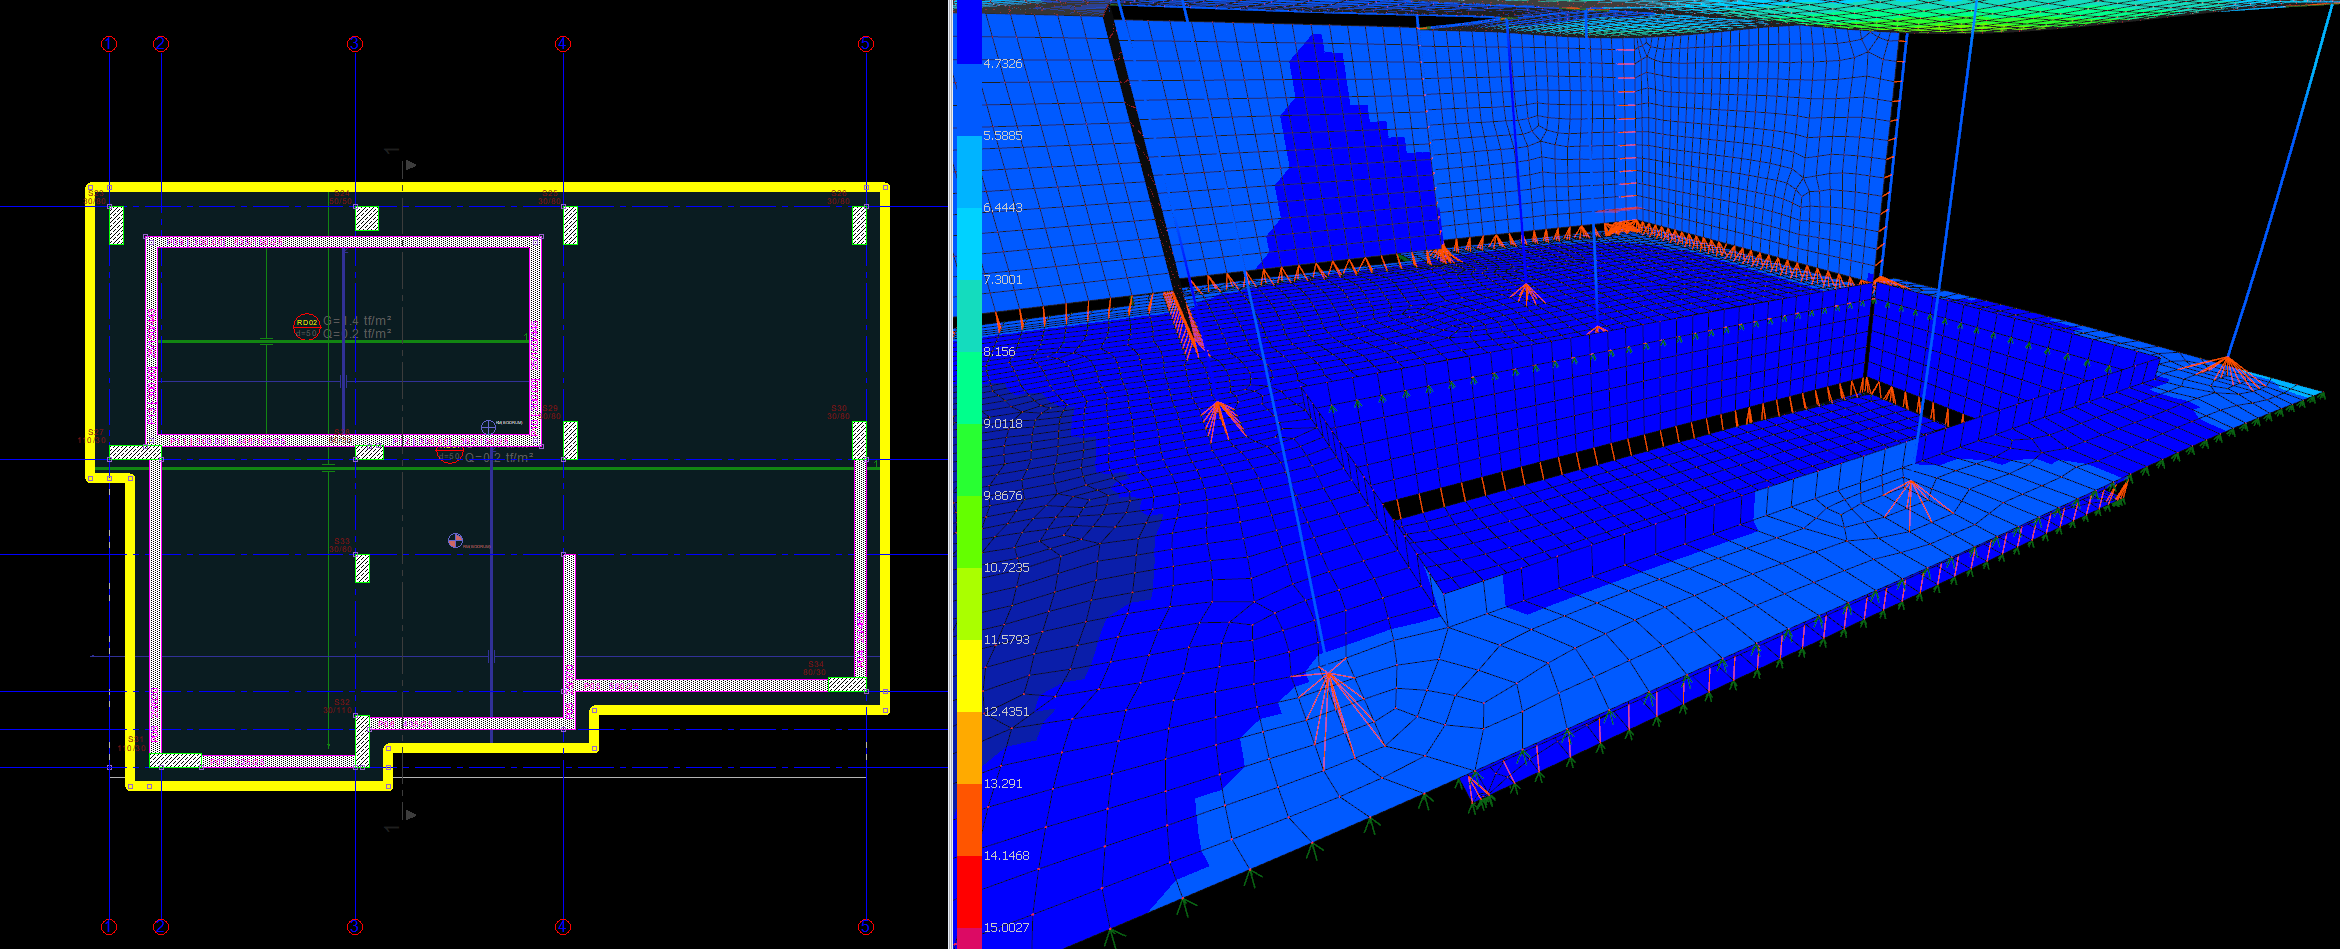
Task: Click the G=1.4 tf/m² load label
Action: click(357, 321)
